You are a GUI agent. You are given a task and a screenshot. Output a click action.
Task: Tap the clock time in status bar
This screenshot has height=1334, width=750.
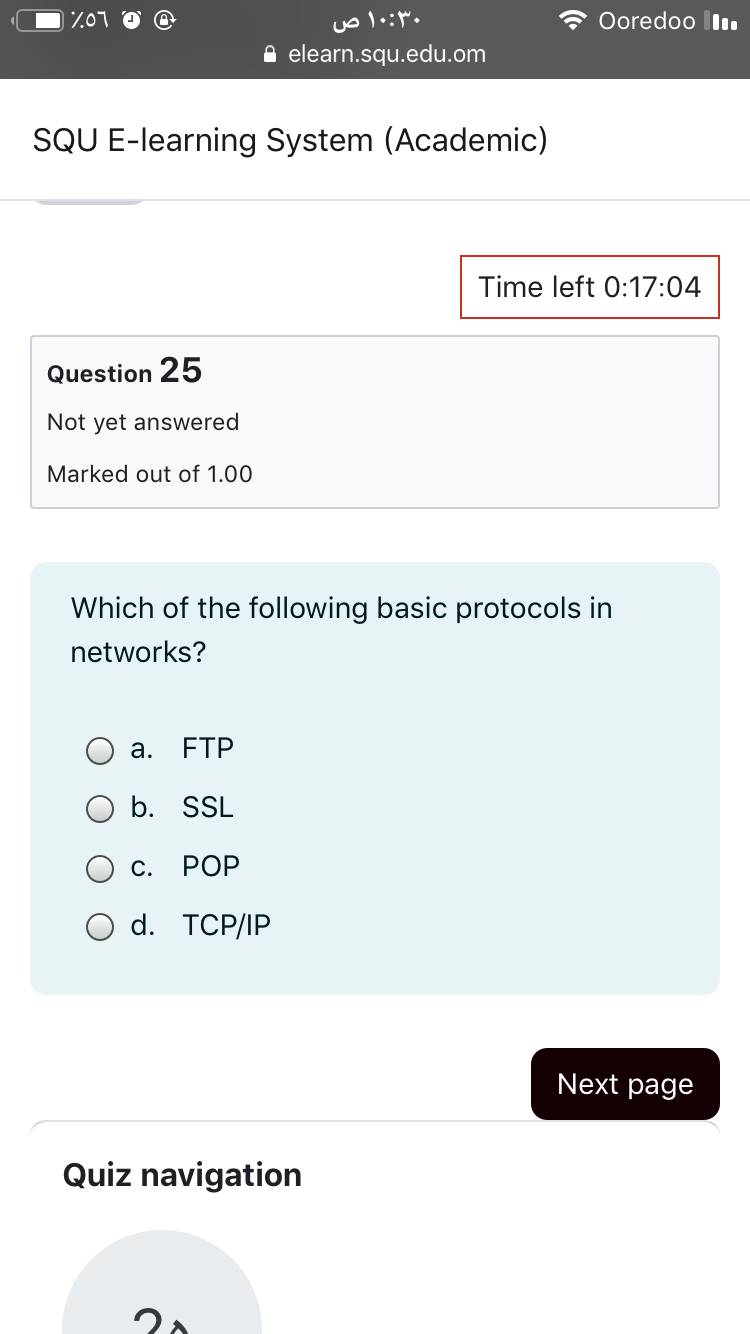375,20
